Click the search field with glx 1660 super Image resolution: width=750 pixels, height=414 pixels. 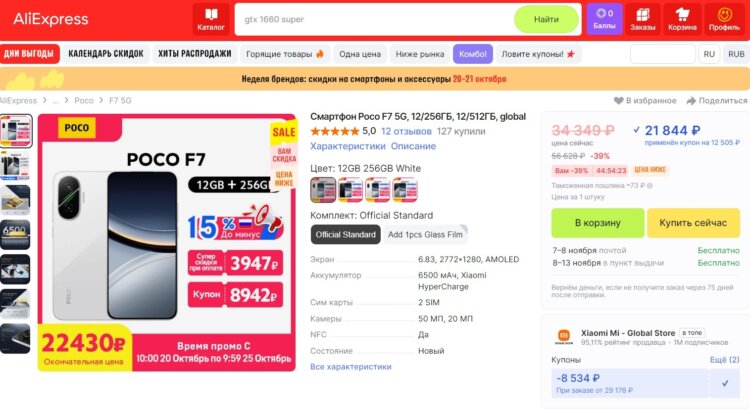click(x=375, y=19)
